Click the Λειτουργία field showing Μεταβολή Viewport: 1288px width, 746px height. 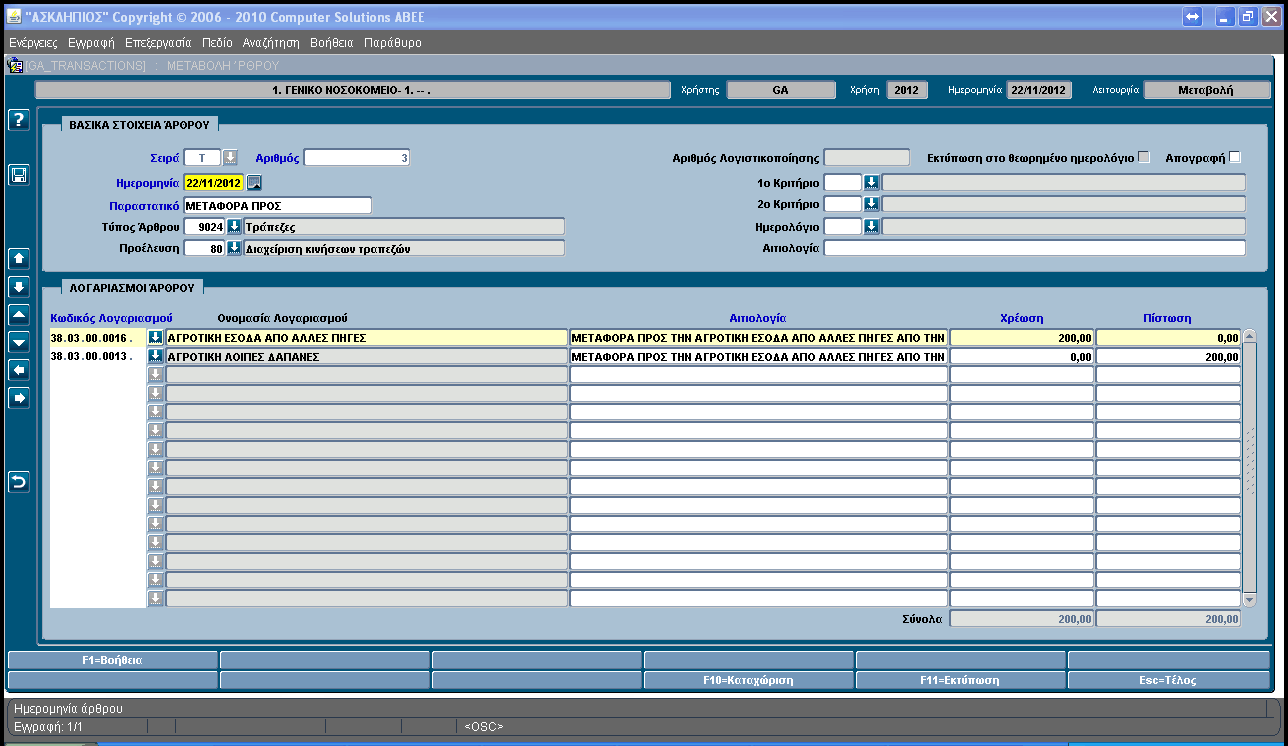tap(1206, 89)
